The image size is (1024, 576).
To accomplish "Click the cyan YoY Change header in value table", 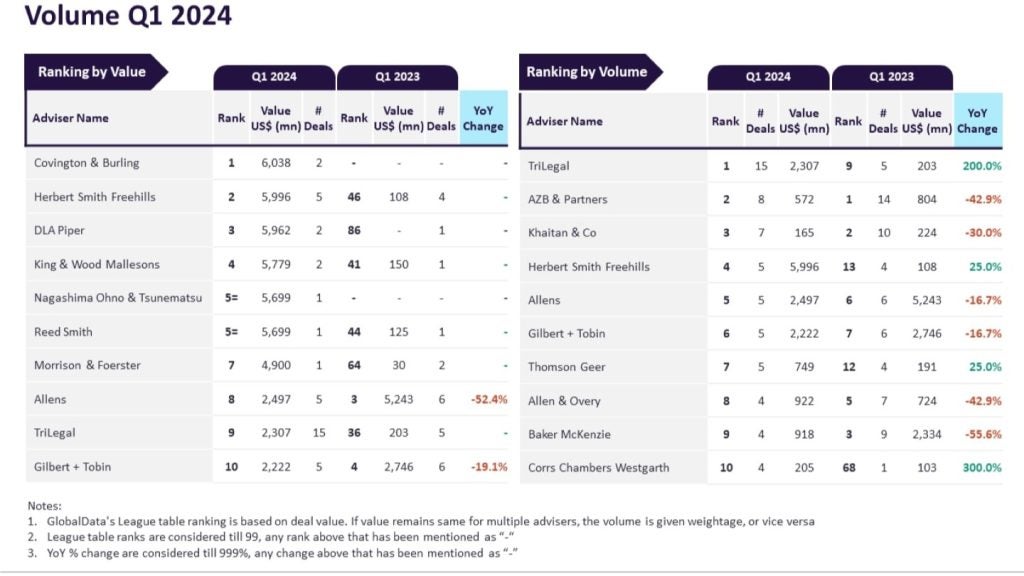I will [483, 119].
